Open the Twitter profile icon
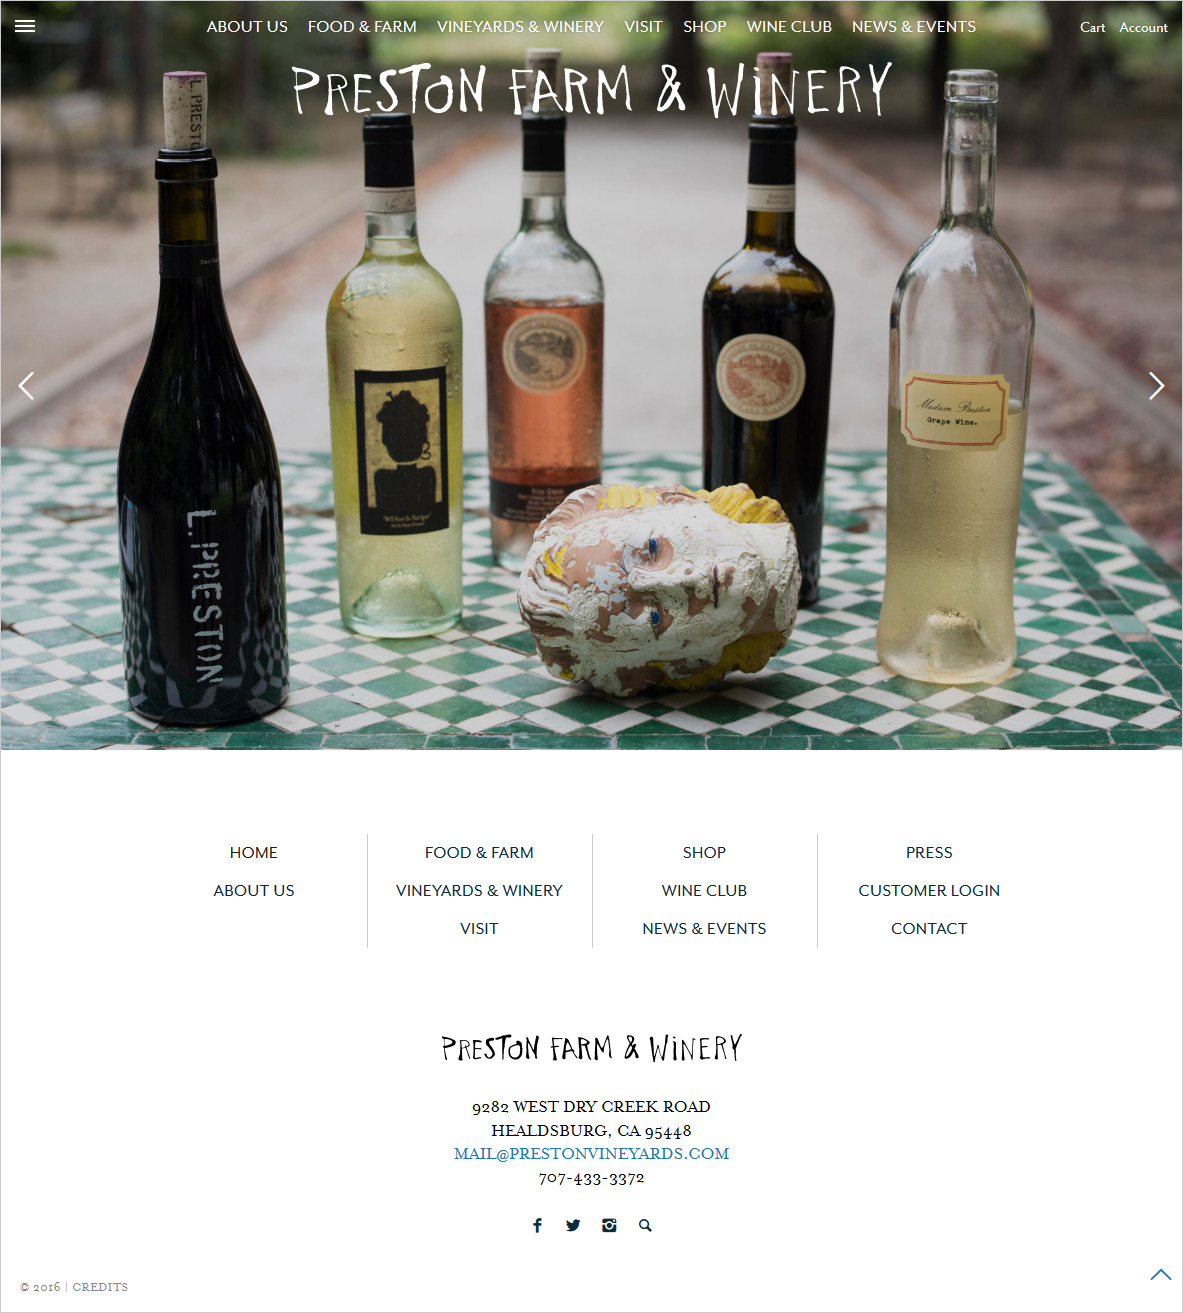 pos(573,1225)
